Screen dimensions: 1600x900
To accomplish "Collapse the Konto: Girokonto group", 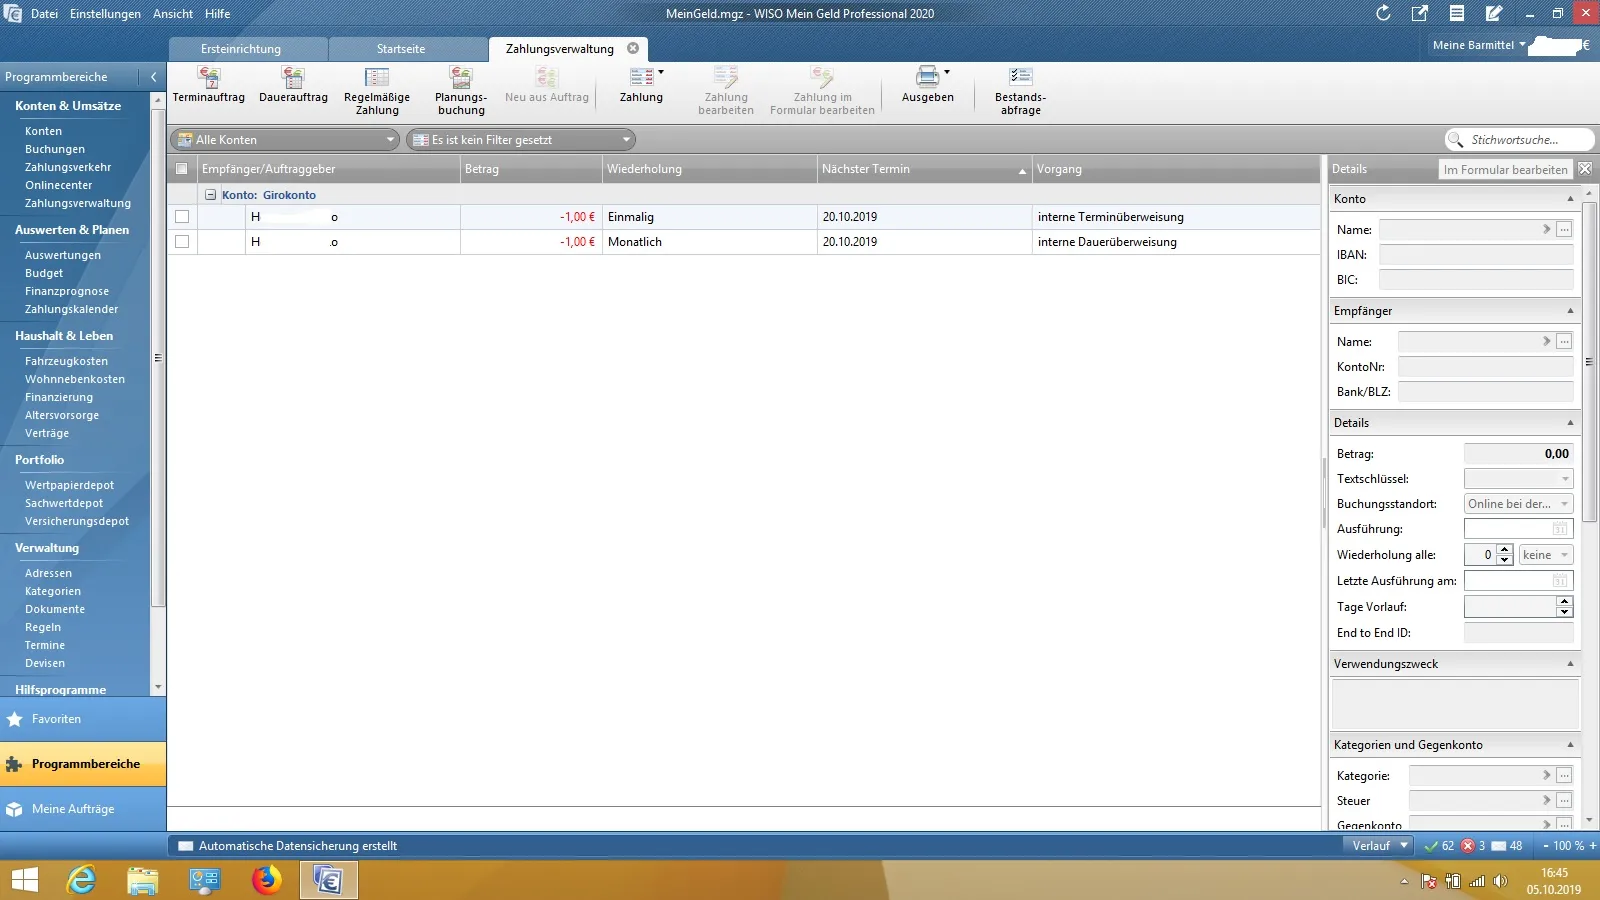I will 211,195.
